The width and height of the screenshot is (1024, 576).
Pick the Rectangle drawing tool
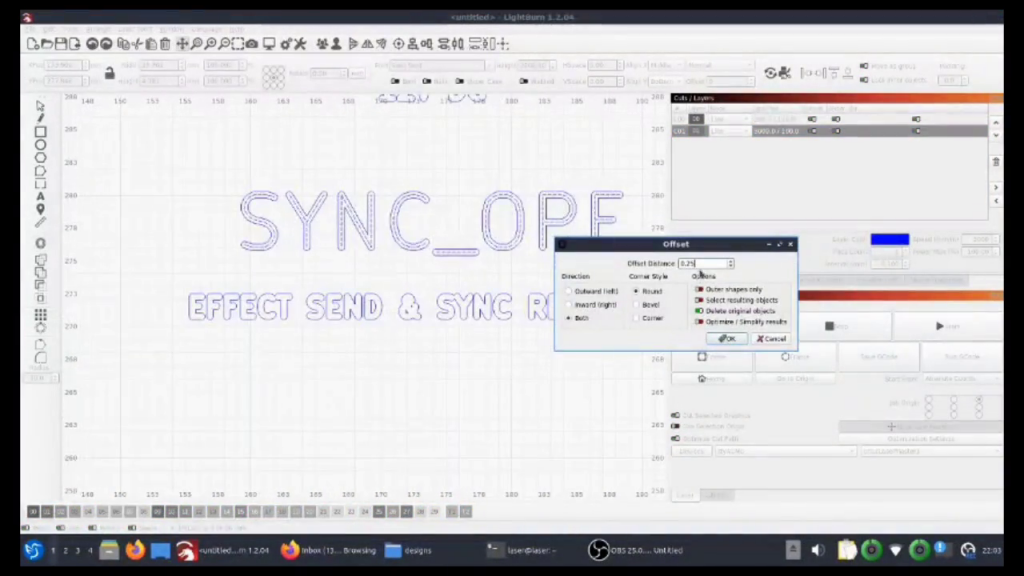[40, 132]
